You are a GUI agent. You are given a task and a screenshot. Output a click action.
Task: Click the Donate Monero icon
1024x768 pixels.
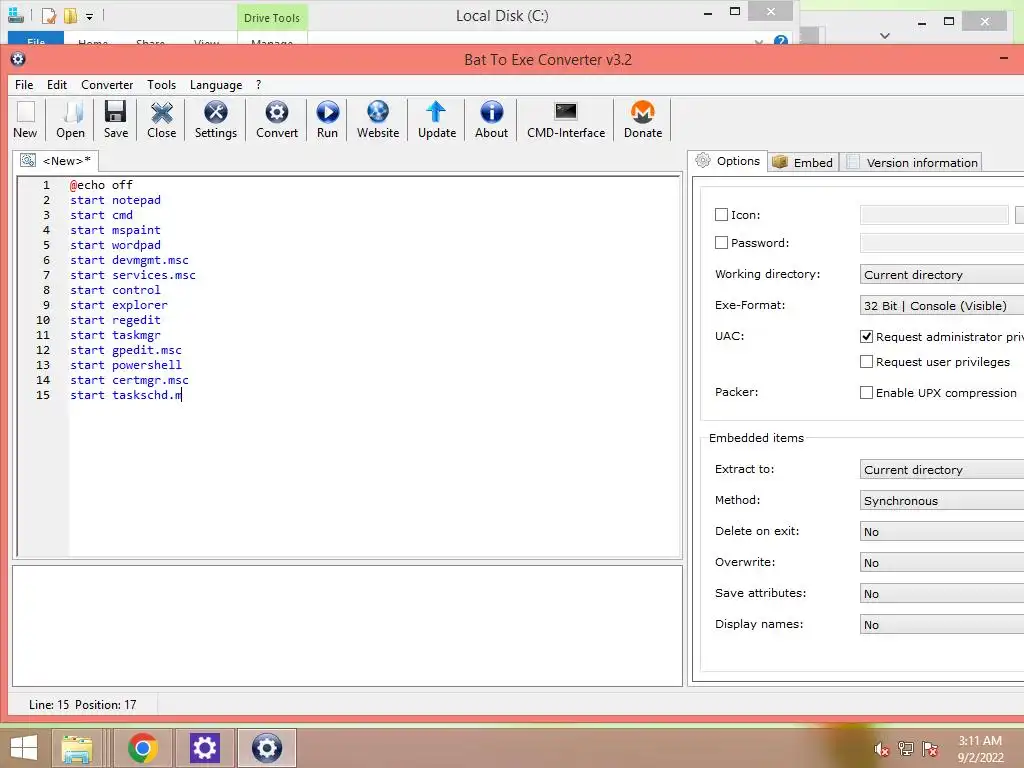click(x=643, y=120)
